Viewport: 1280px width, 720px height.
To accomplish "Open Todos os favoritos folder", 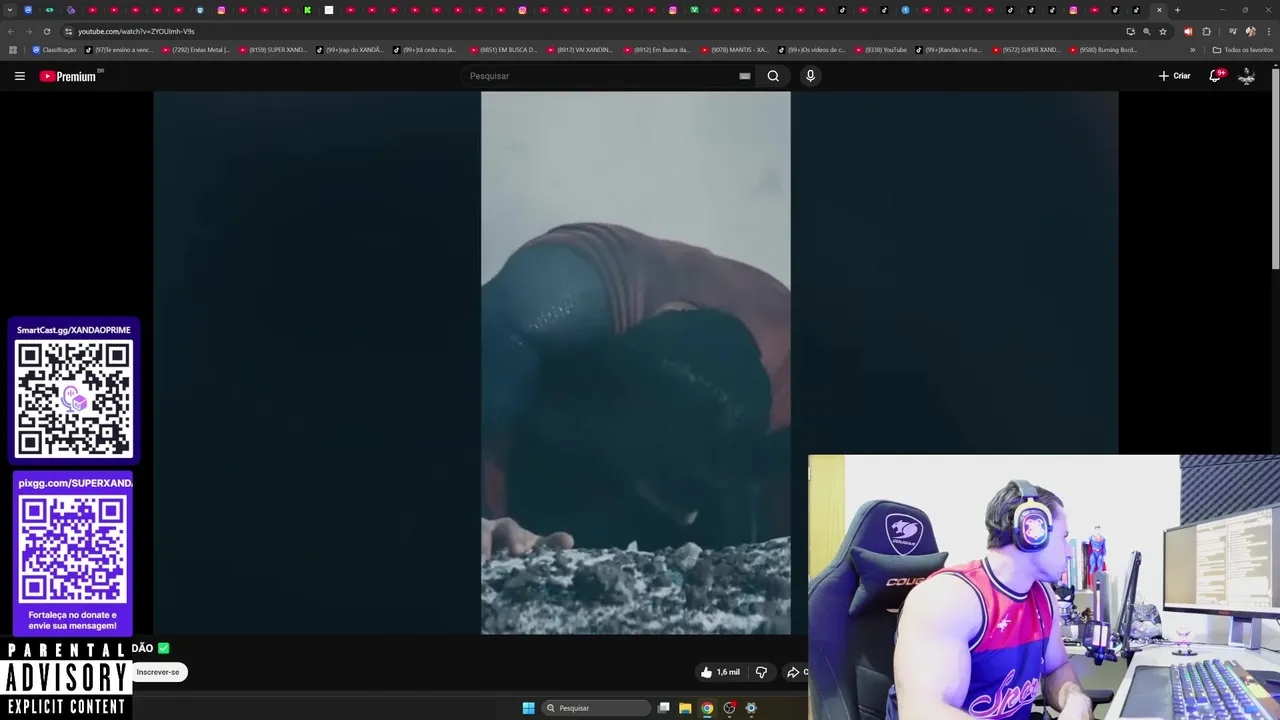I will pyautogui.click(x=1242, y=49).
